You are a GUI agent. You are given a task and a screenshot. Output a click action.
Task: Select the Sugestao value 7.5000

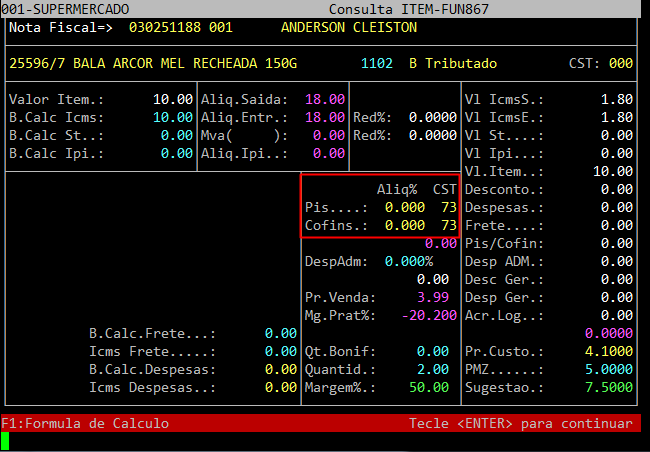pyautogui.click(x=608, y=387)
